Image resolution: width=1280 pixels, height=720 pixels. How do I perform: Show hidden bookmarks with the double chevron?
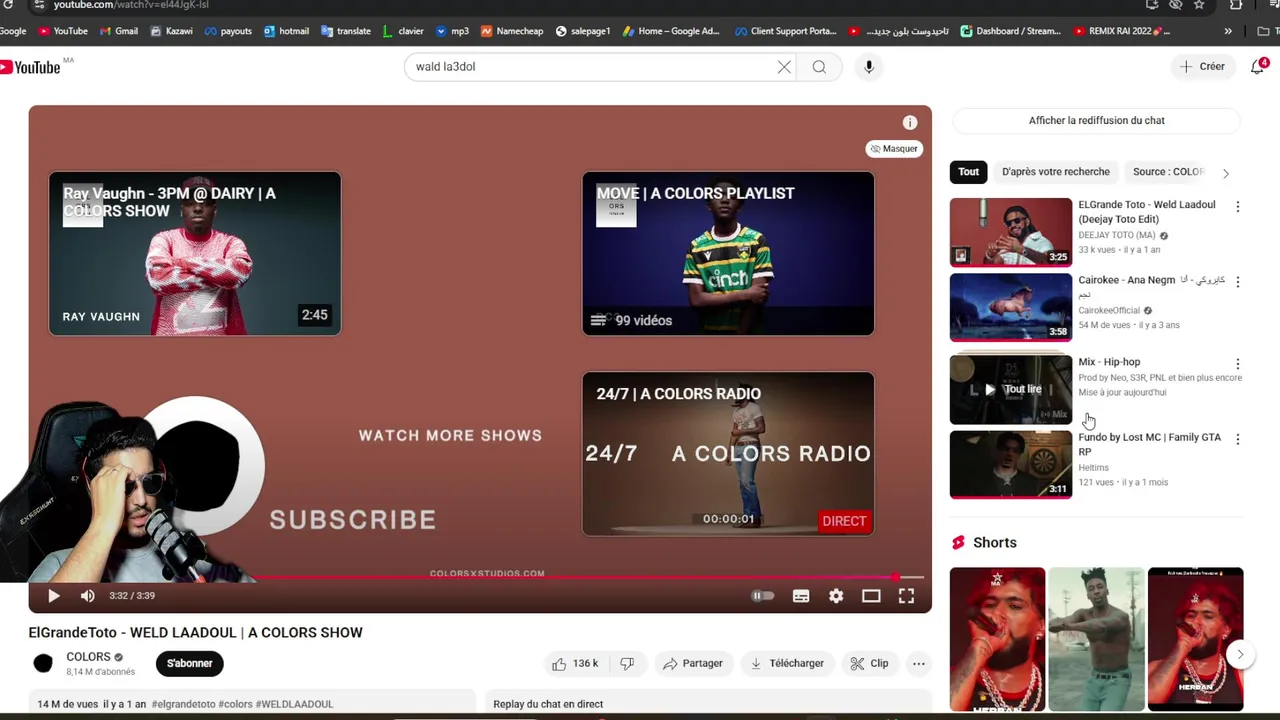(1228, 31)
